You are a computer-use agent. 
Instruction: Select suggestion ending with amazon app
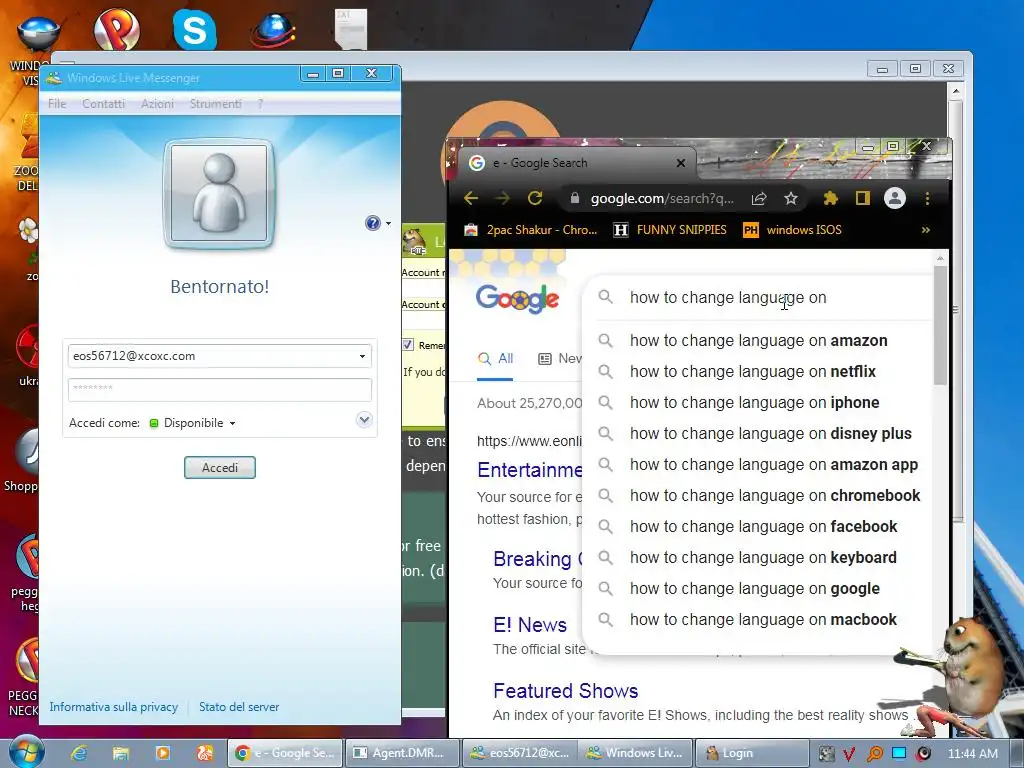coord(759,465)
